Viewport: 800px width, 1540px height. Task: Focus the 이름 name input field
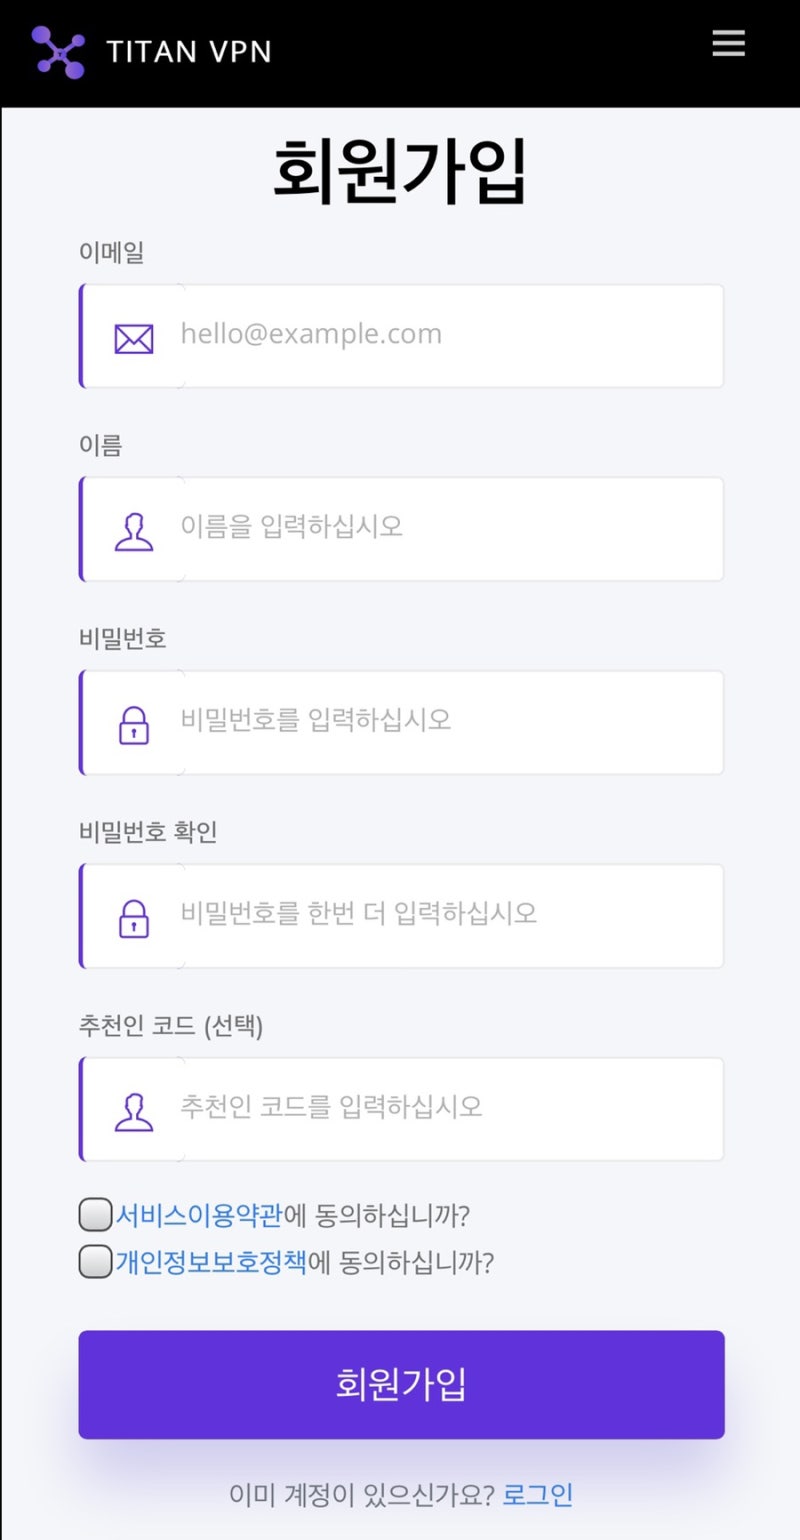(450, 528)
